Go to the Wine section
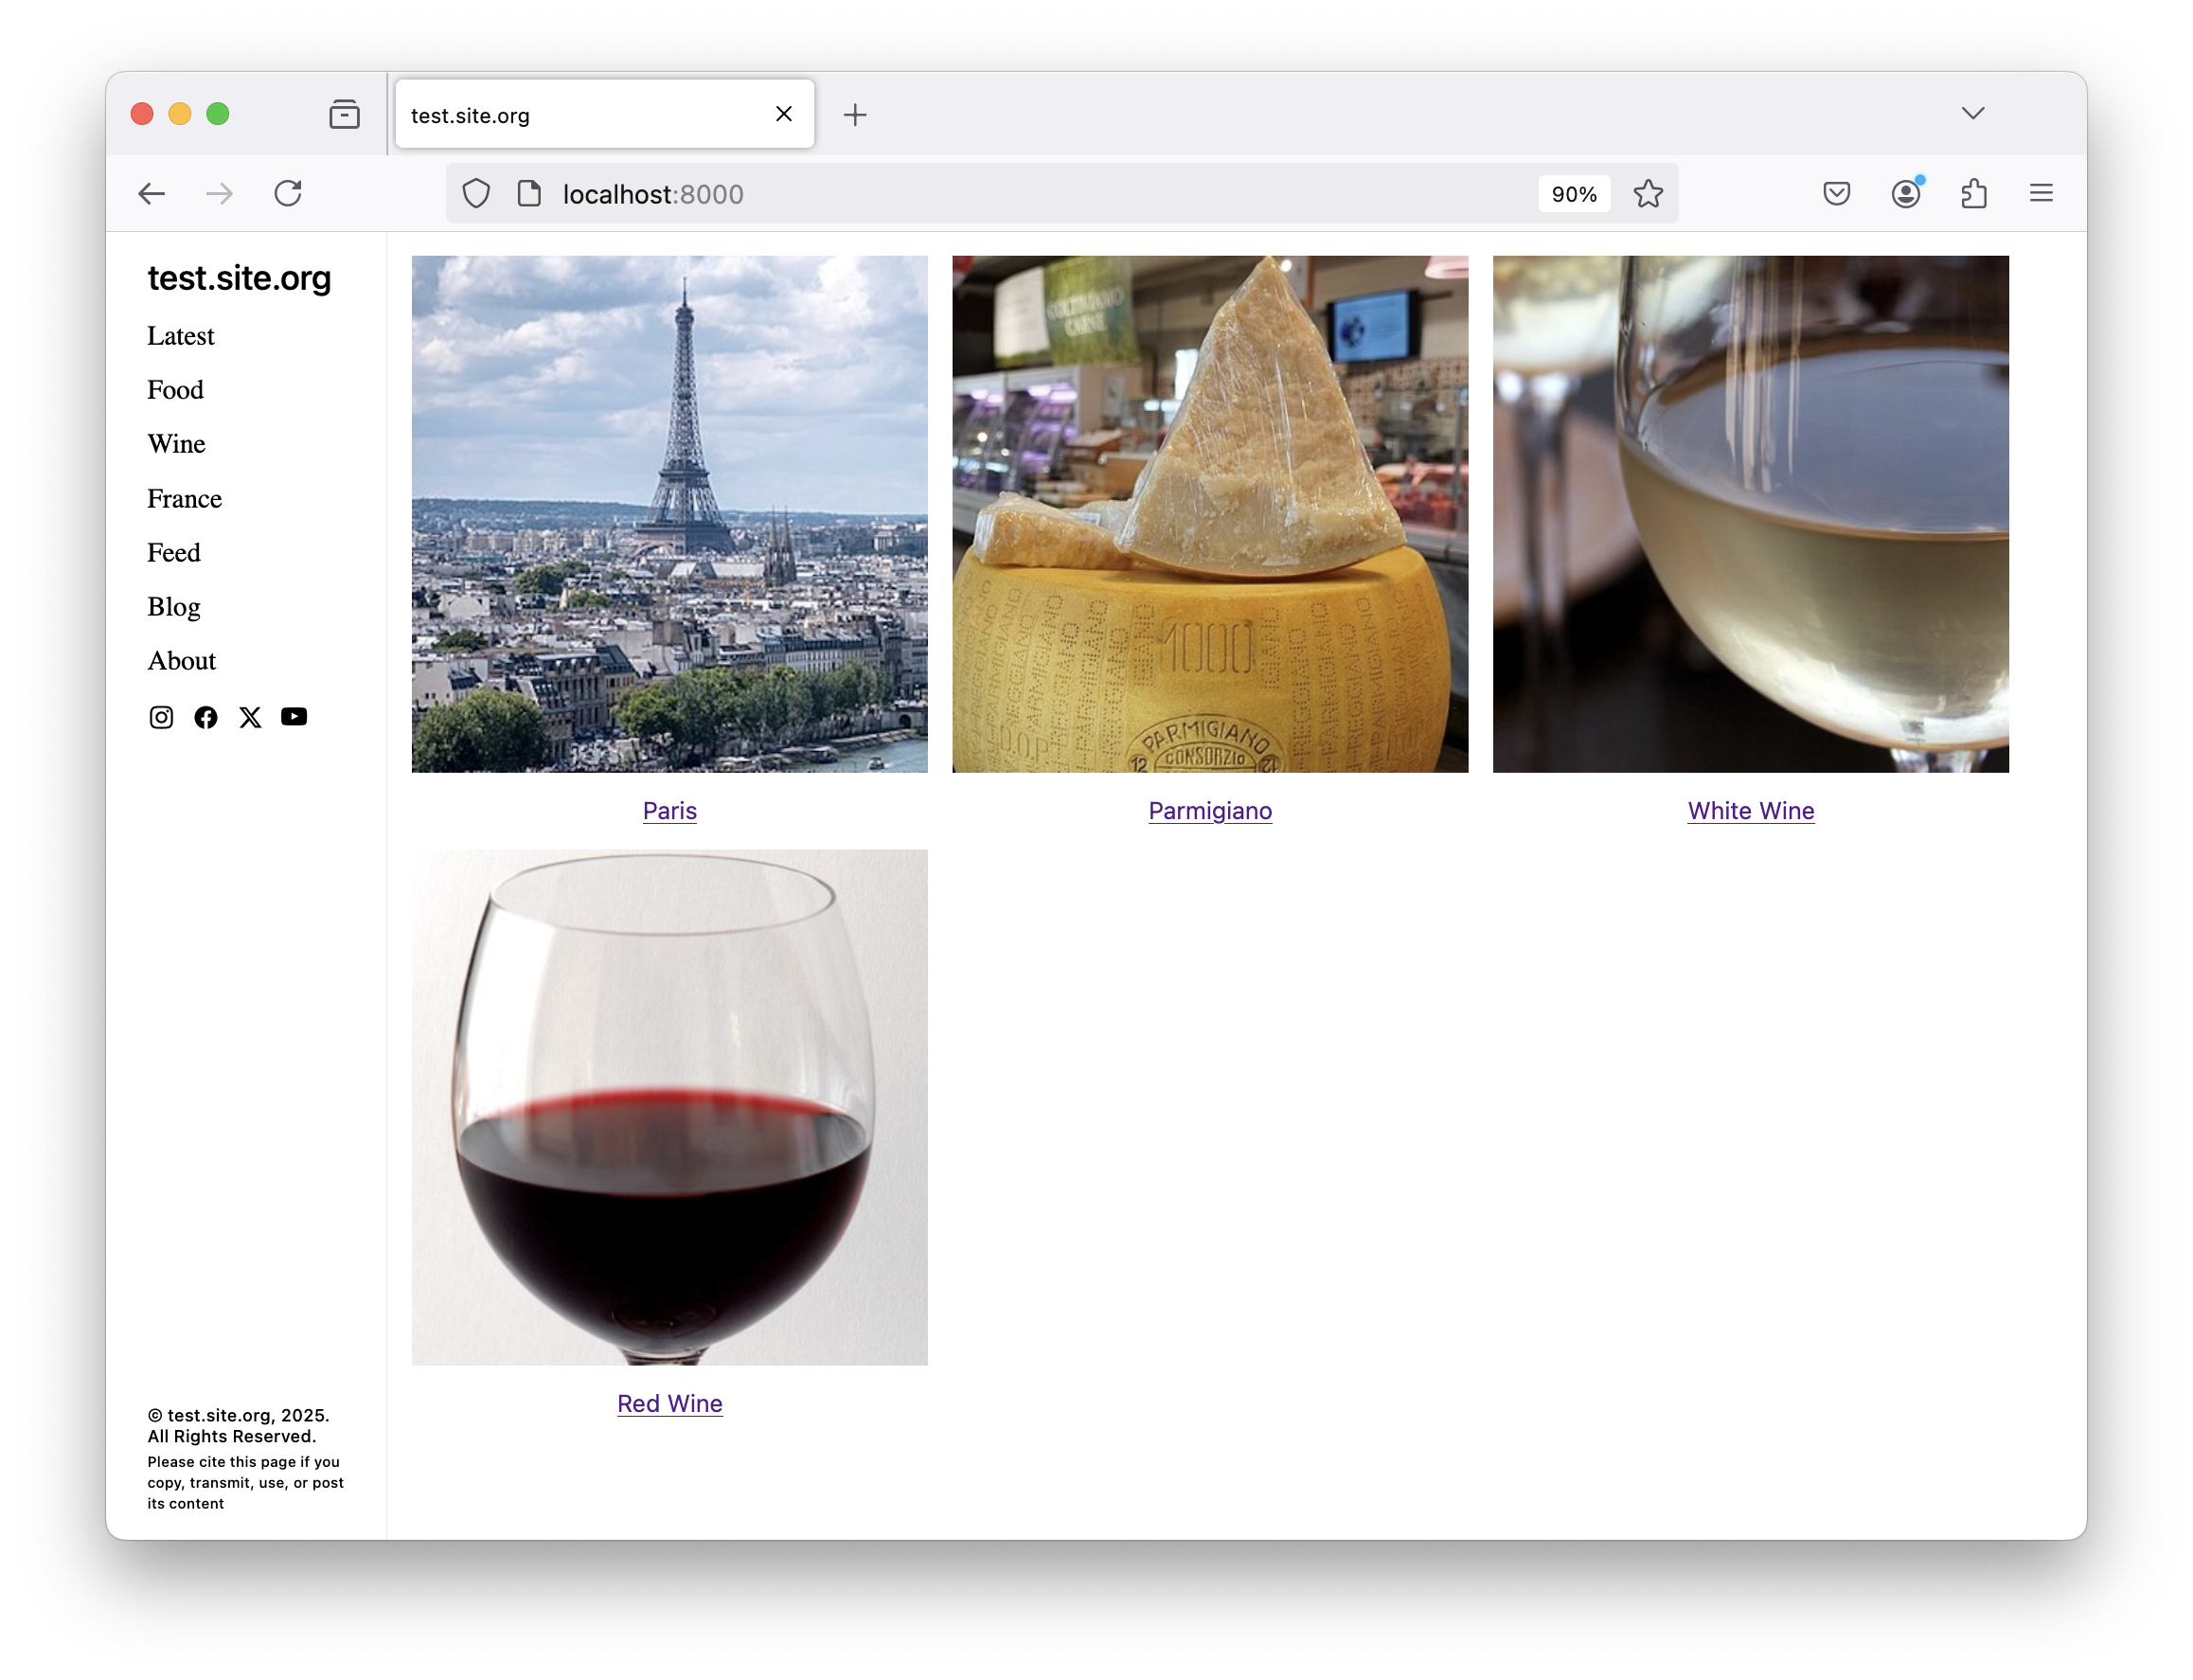This screenshot has width=2193, height=1680. click(177, 444)
